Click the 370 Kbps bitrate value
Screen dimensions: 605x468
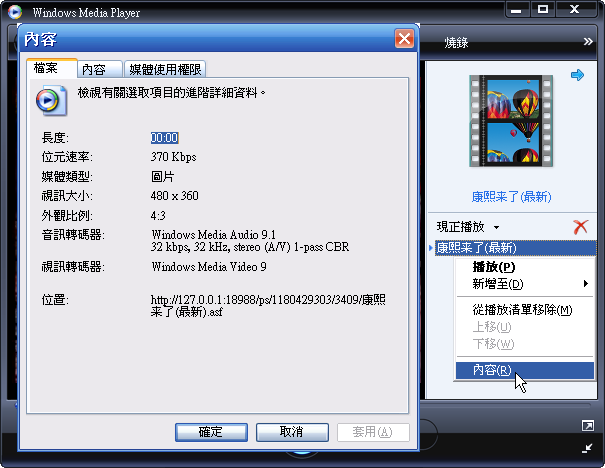click(x=173, y=157)
